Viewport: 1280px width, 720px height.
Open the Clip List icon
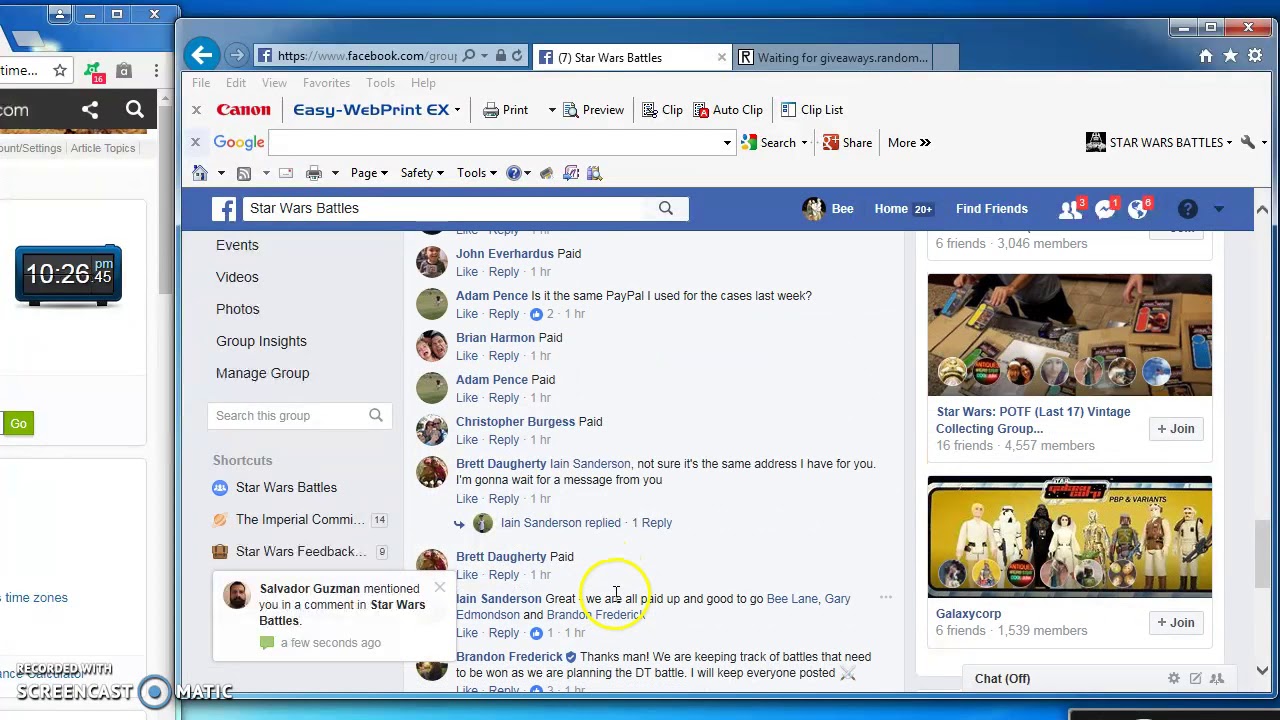(x=788, y=110)
